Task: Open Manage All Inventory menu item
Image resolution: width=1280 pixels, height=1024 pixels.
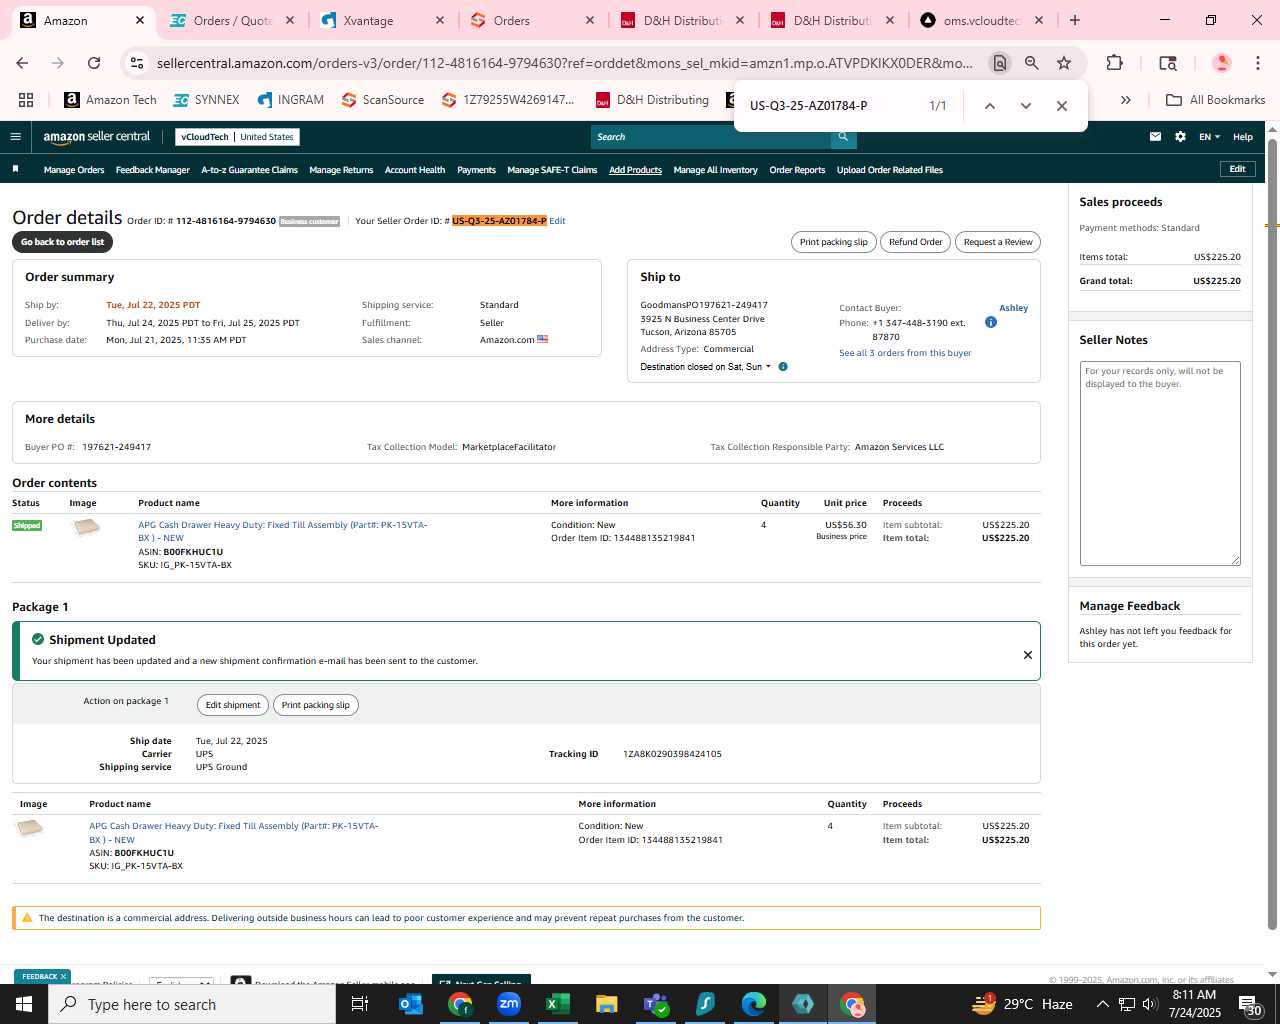Action: pyautogui.click(x=715, y=170)
